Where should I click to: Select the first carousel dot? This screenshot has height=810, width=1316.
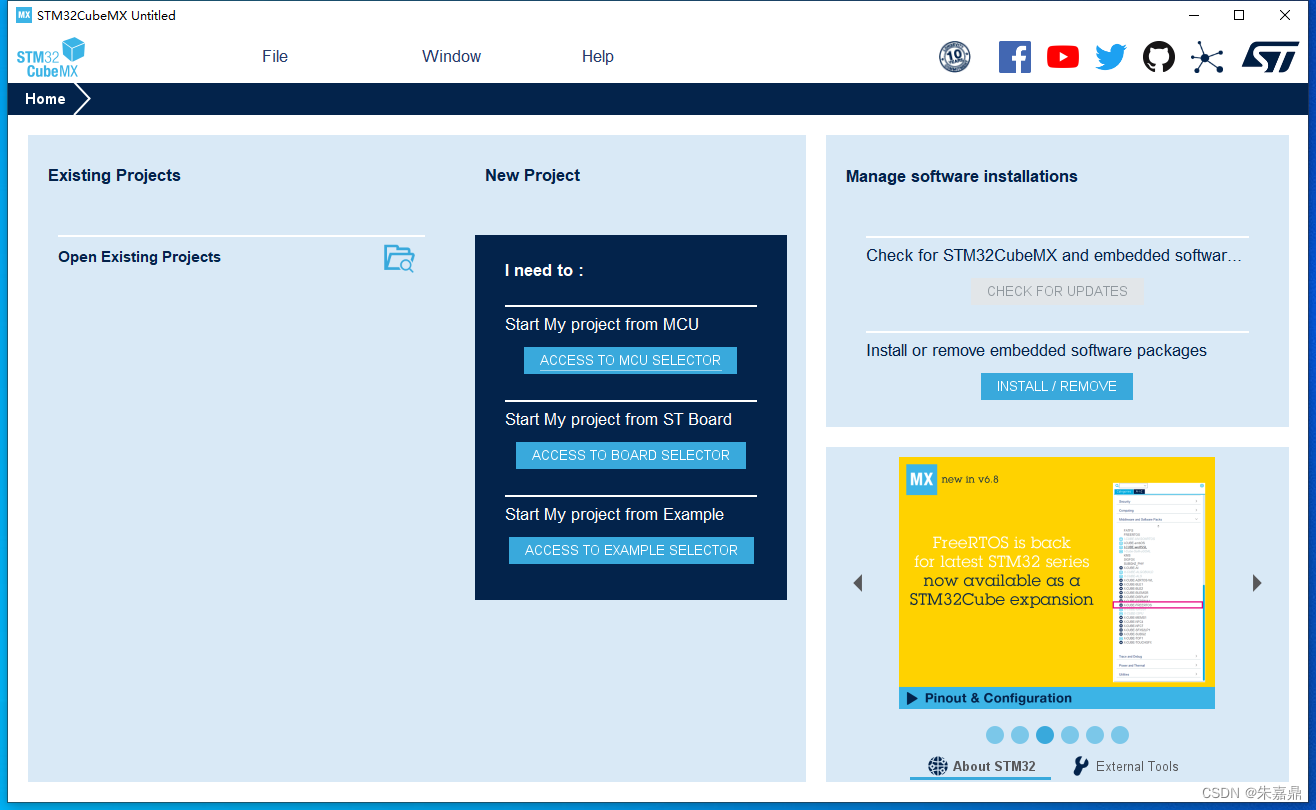click(995, 735)
